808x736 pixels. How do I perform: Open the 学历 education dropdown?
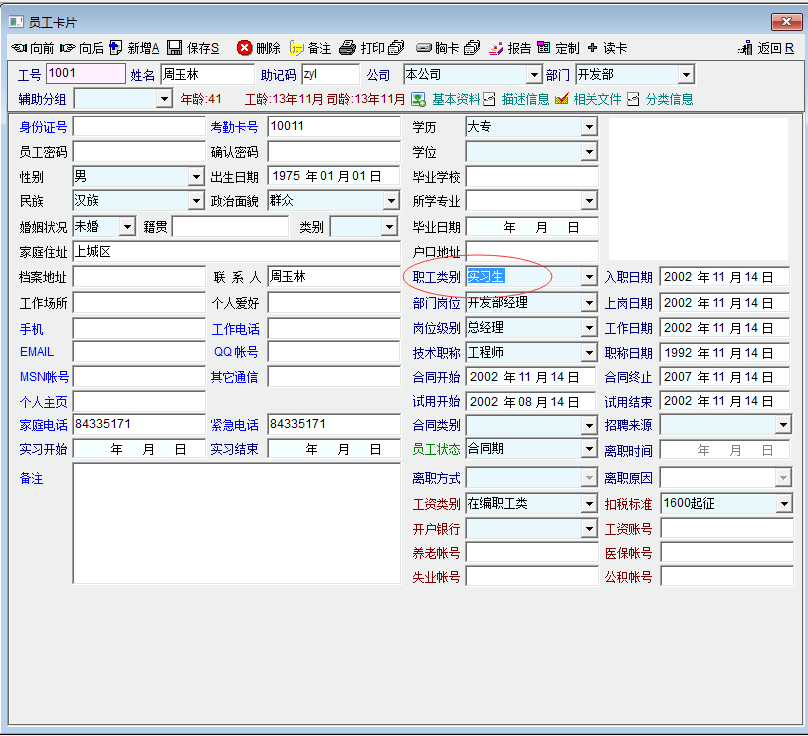click(589, 127)
